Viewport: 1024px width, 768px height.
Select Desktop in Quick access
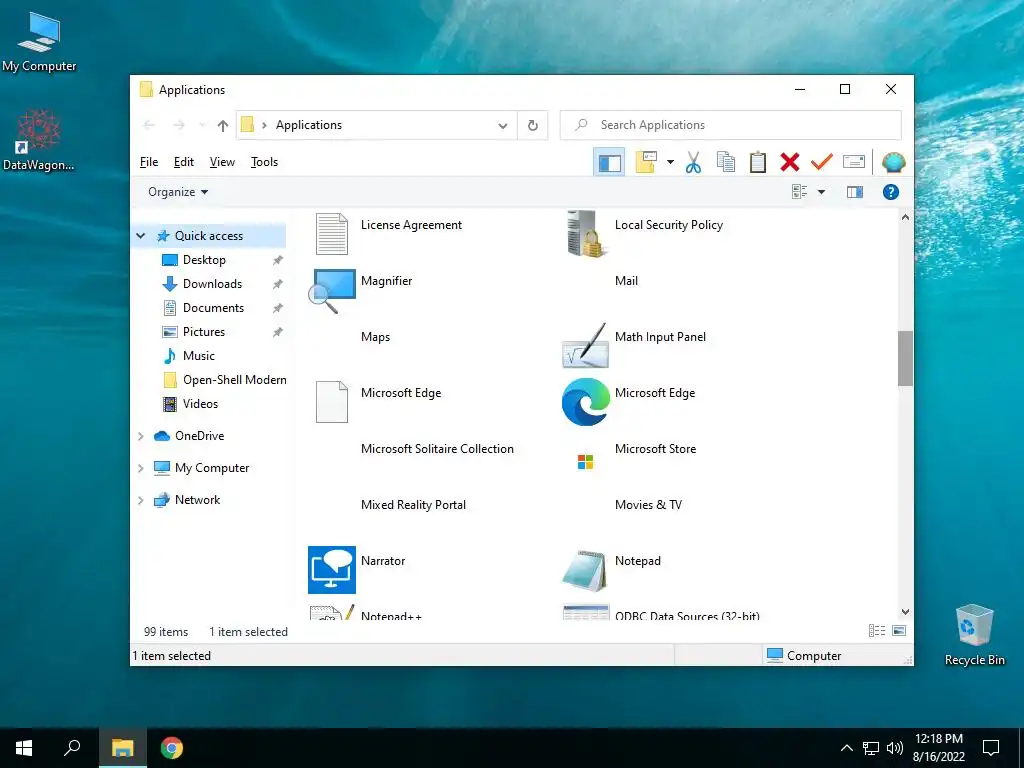click(x=204, y=260)
